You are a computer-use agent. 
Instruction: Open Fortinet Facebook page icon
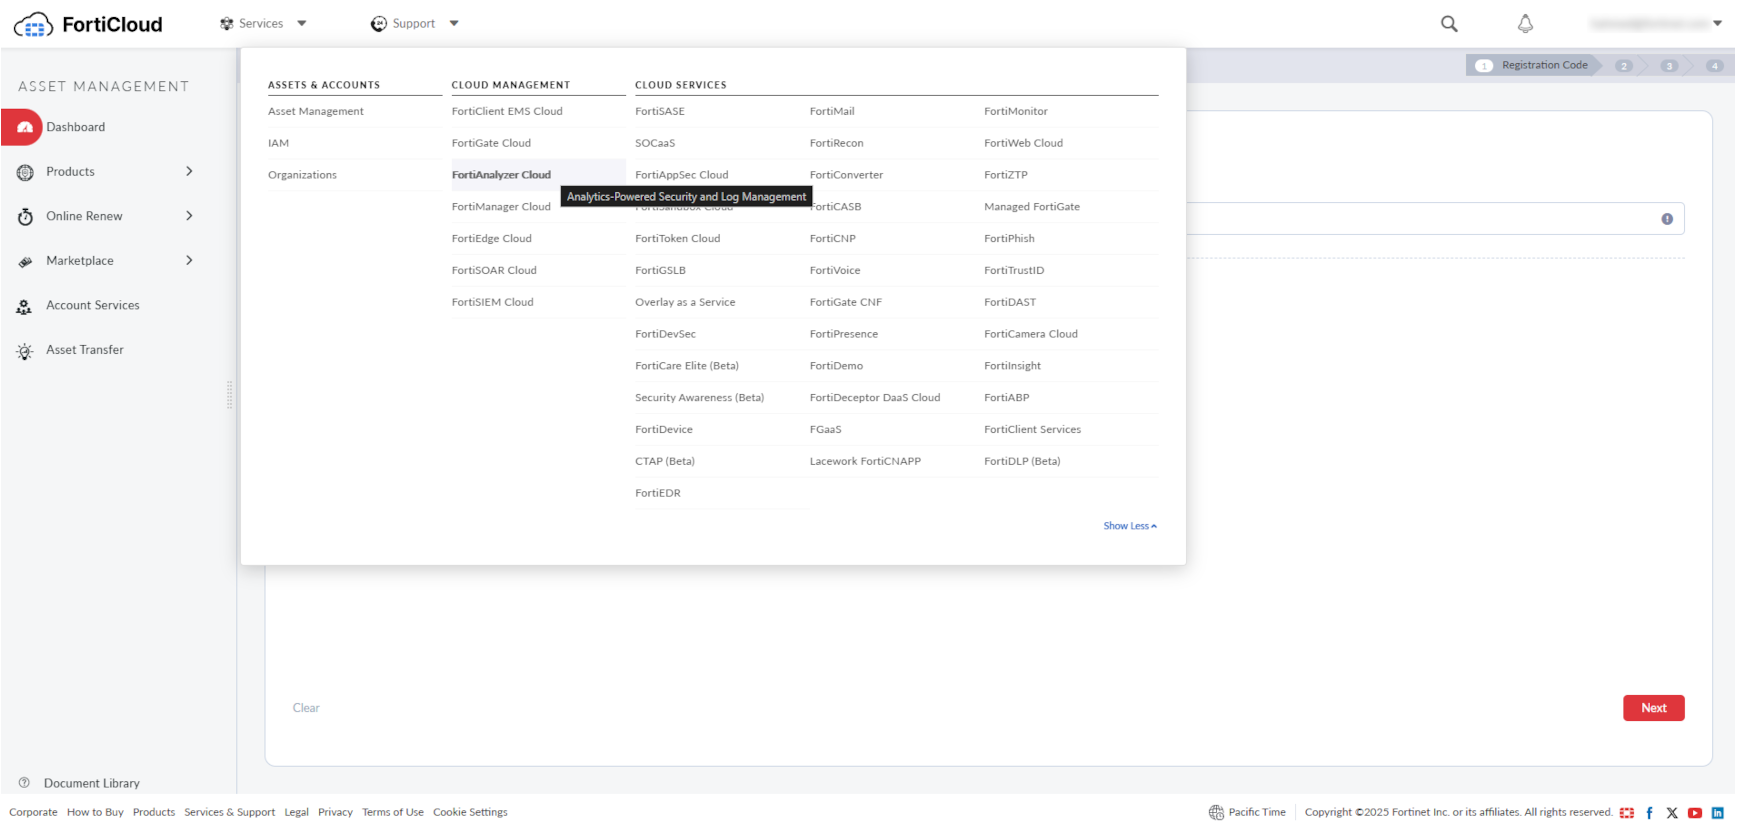1649,813
